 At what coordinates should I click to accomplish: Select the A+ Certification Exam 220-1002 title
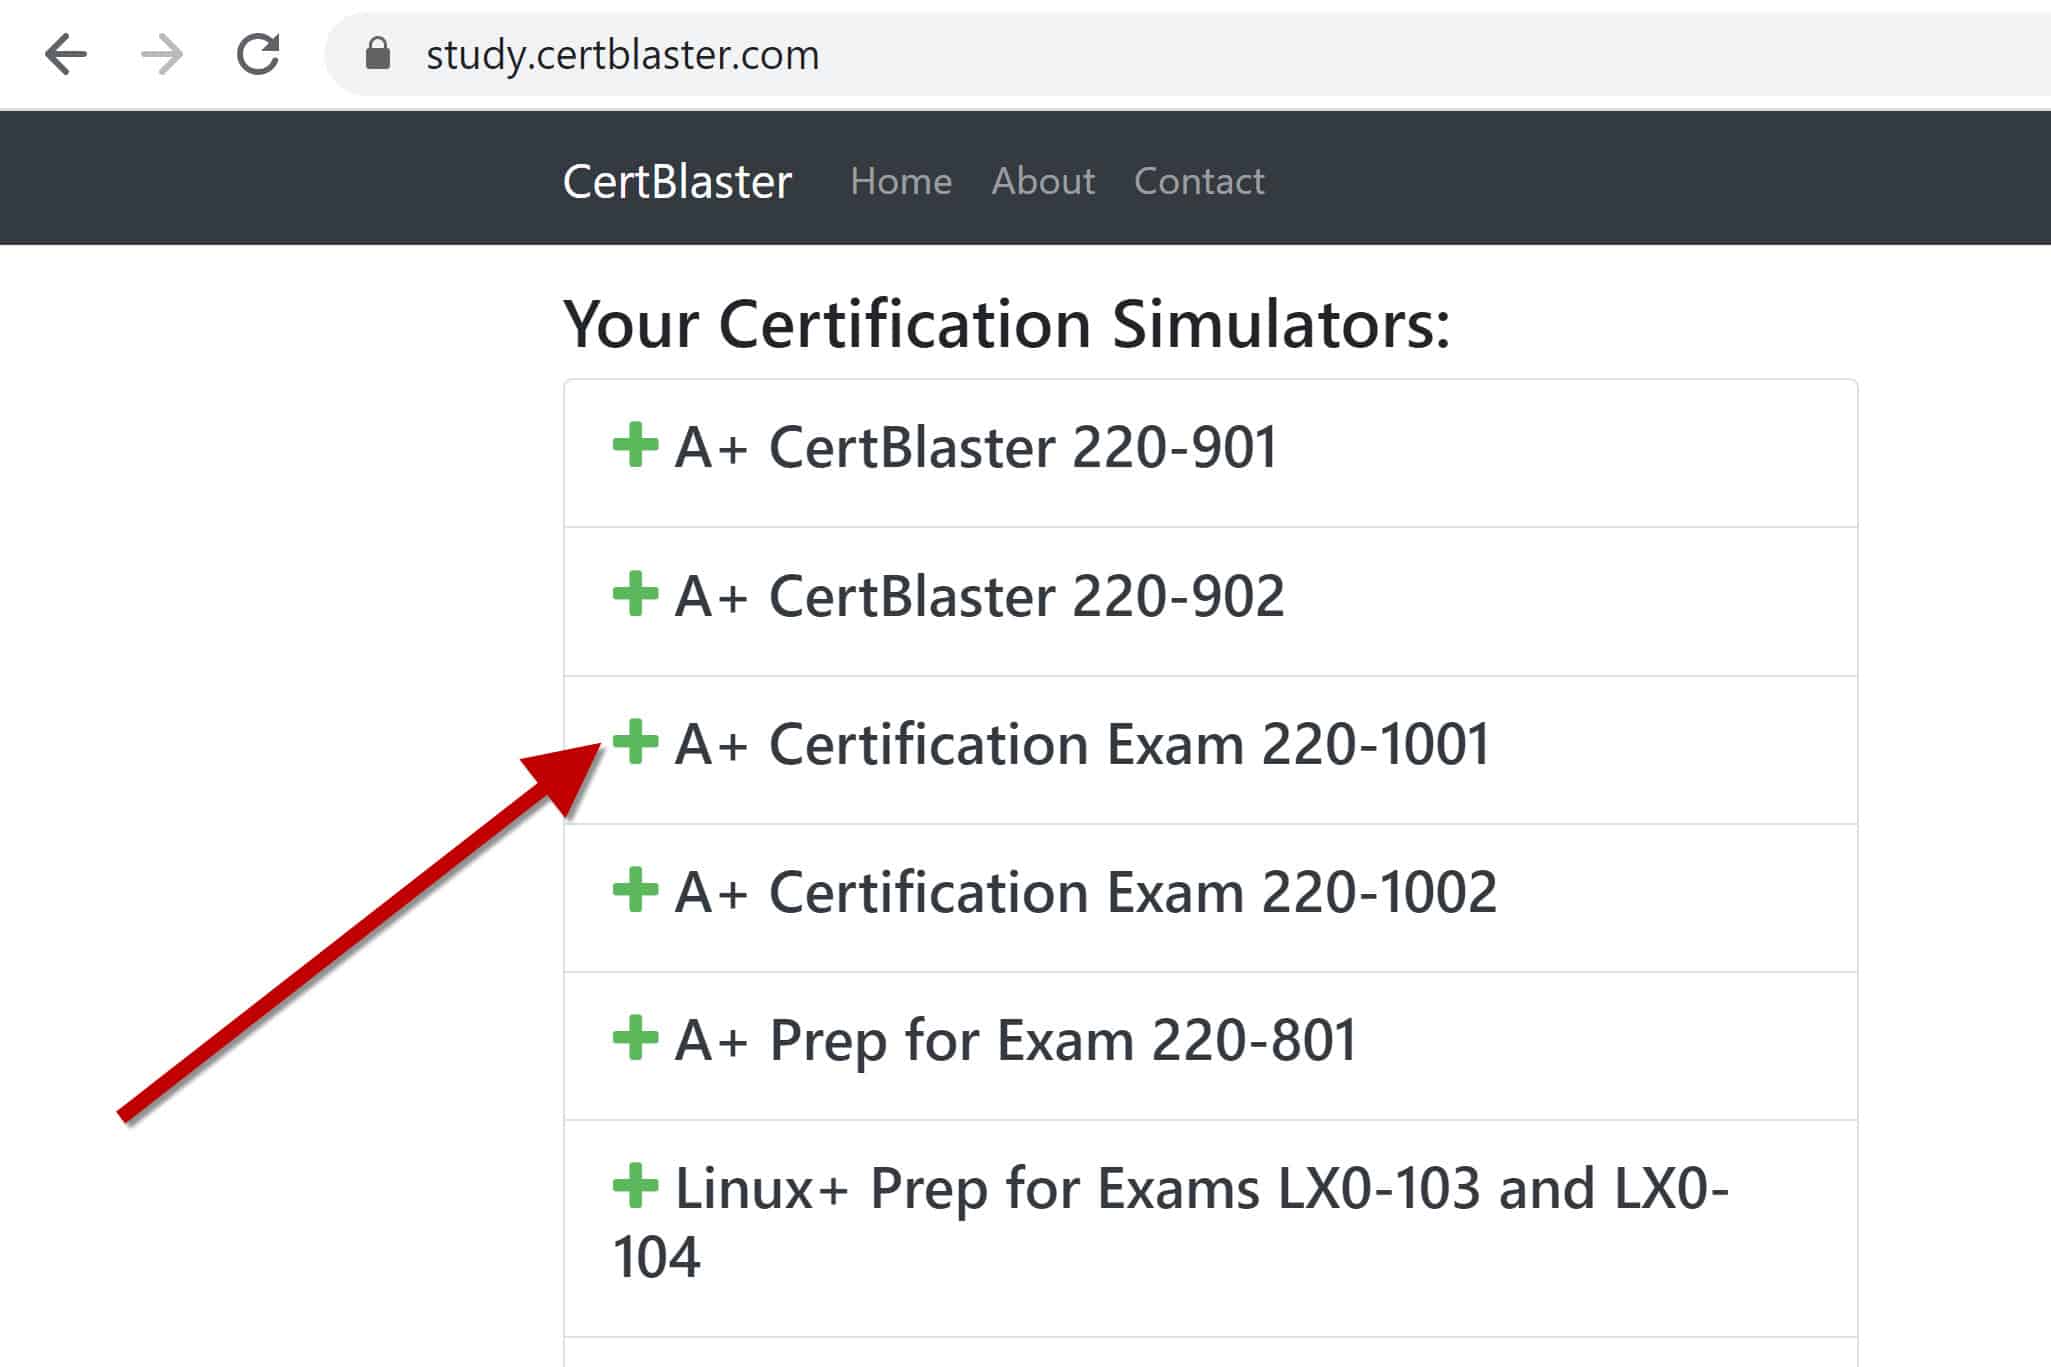click(1086, 892)
